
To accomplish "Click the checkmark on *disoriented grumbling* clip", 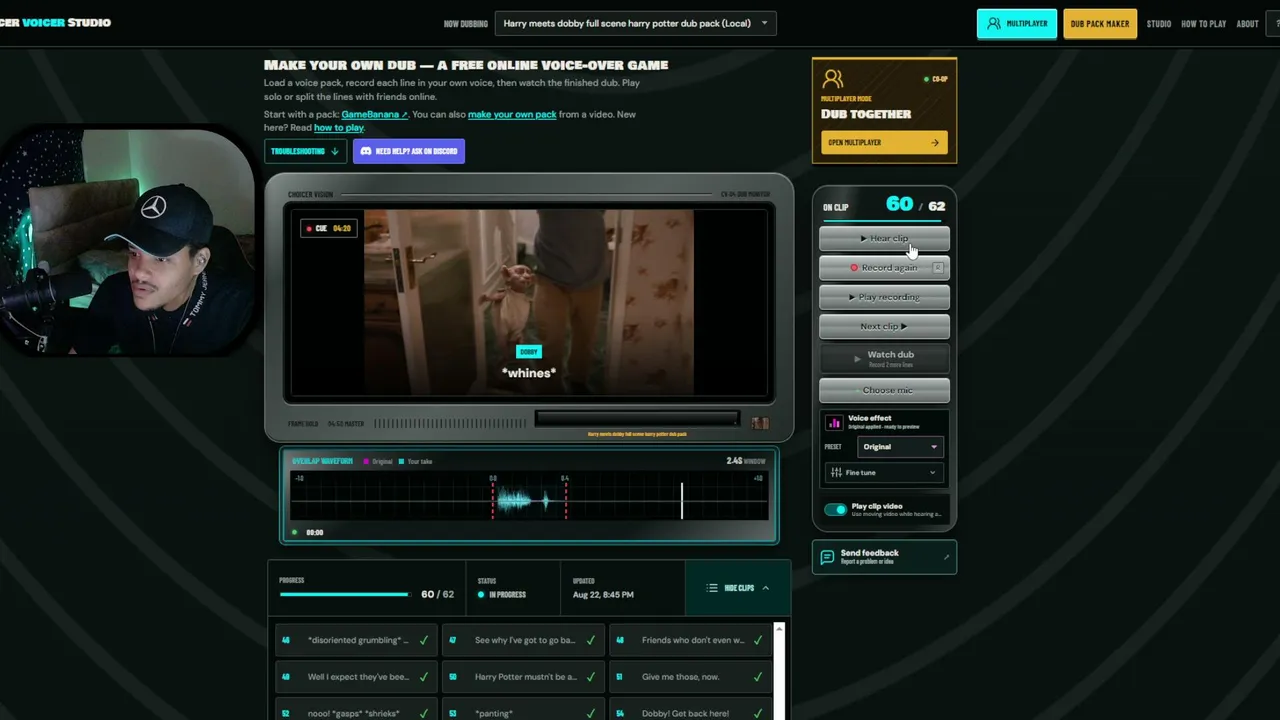I will click(424, 640).
